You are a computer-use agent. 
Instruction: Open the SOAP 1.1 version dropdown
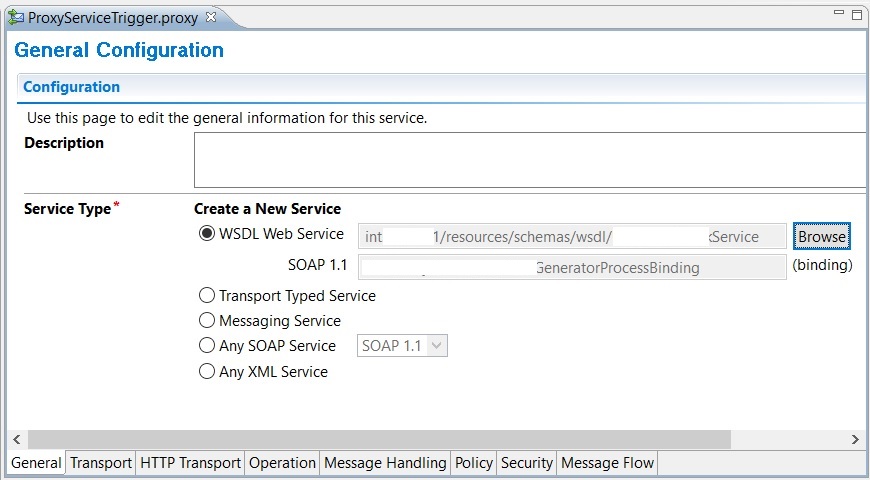point(402,346)
